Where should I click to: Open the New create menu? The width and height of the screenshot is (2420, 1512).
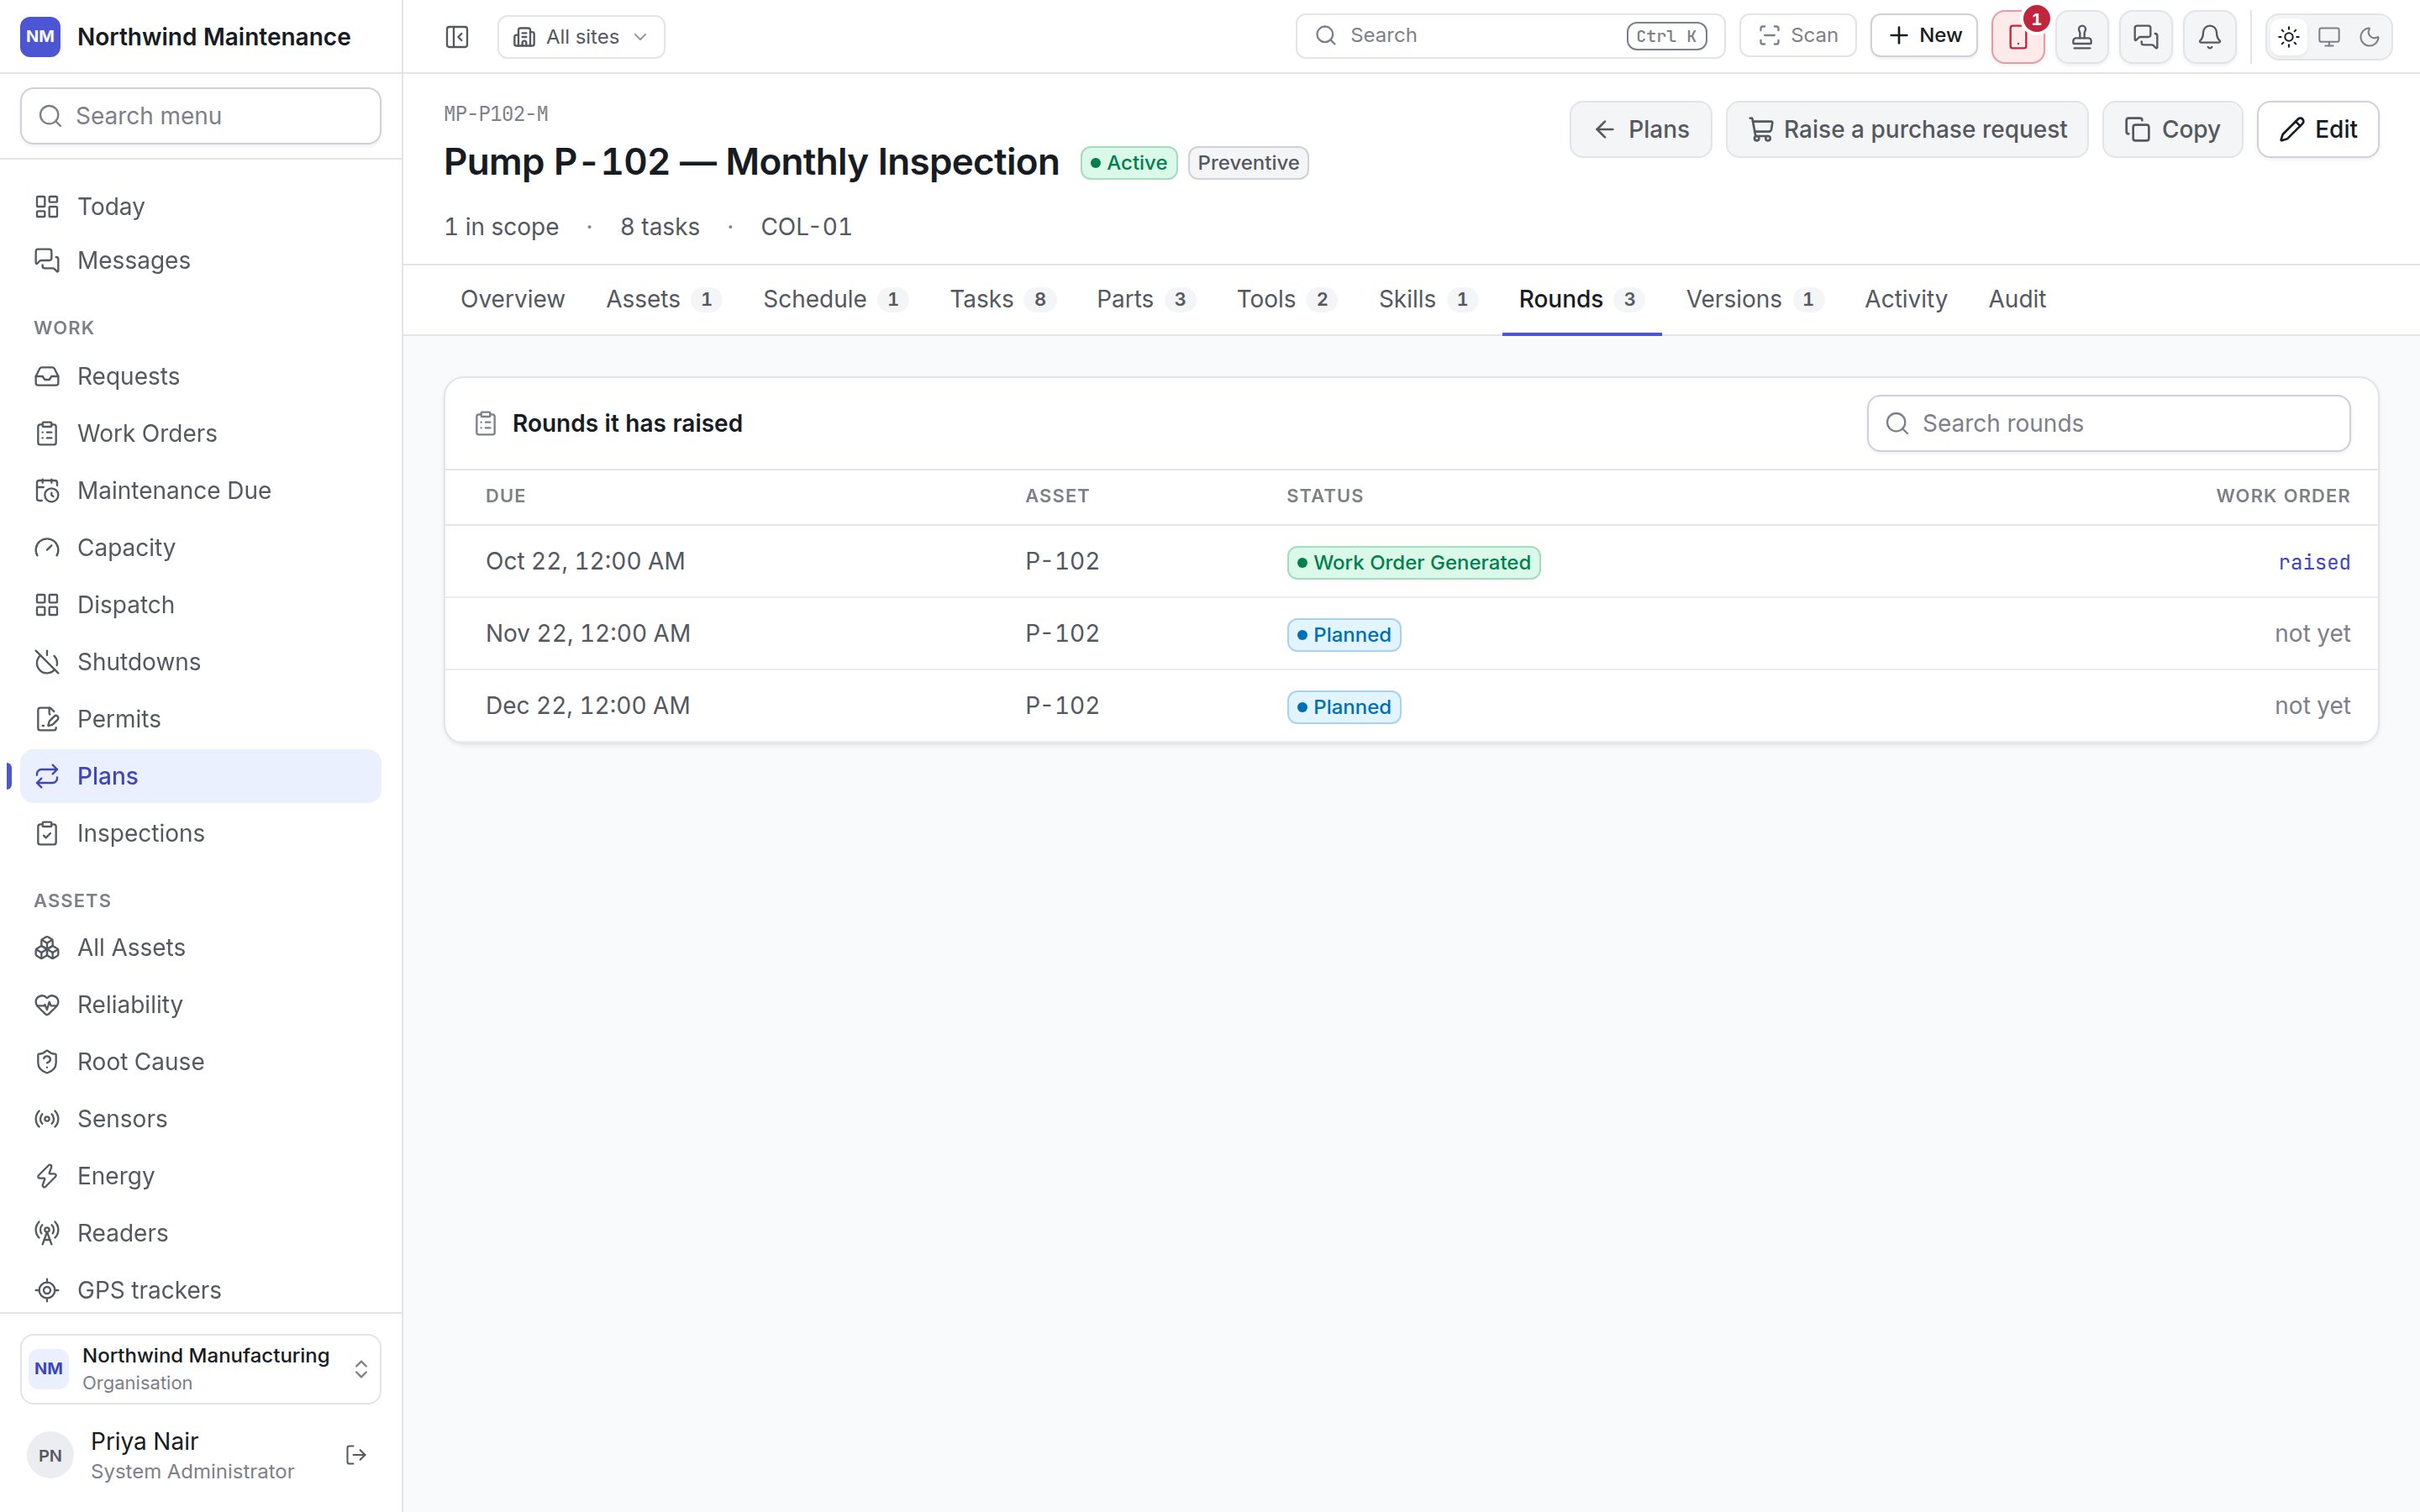click(x=1924, y=36)
